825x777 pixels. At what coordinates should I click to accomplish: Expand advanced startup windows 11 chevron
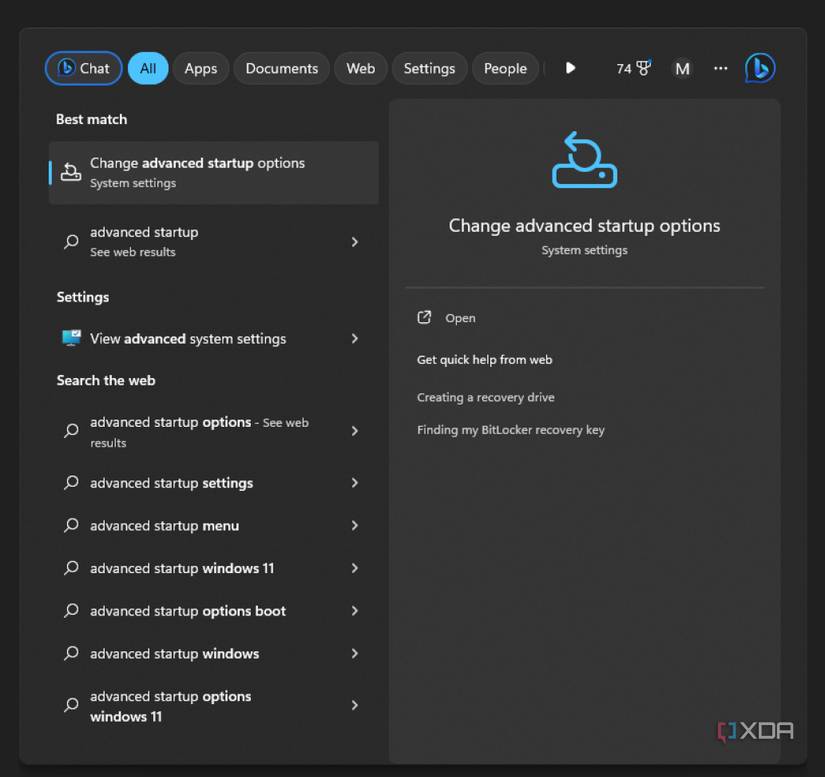355,568
